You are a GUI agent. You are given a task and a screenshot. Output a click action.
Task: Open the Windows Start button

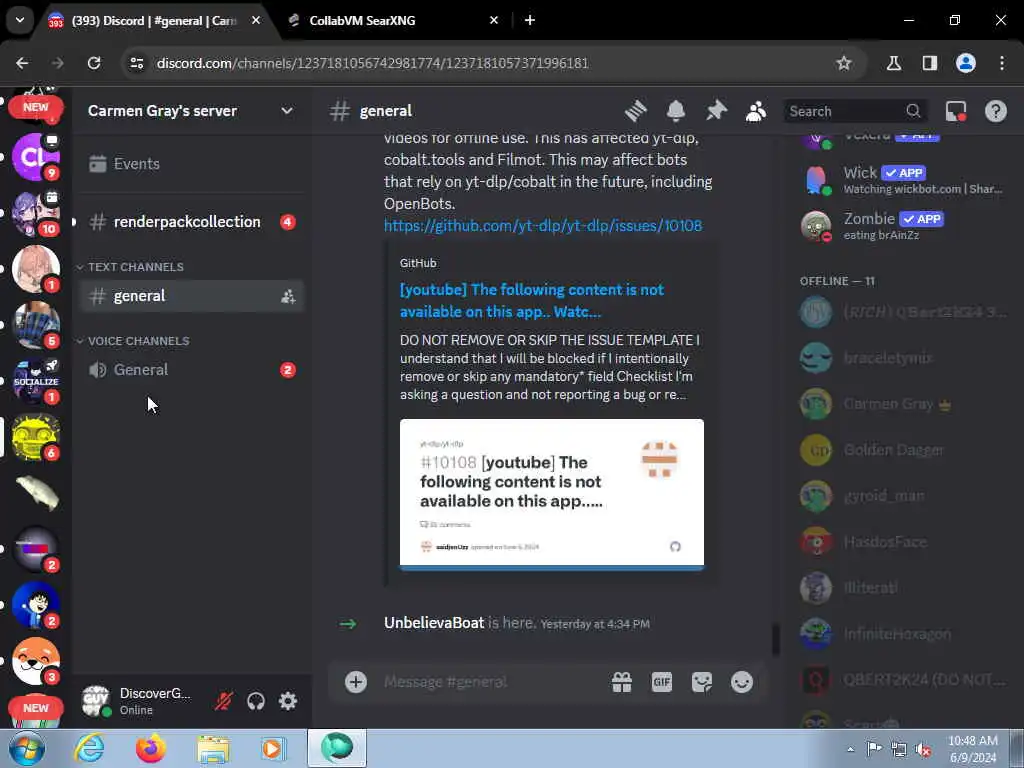(26, 748)
